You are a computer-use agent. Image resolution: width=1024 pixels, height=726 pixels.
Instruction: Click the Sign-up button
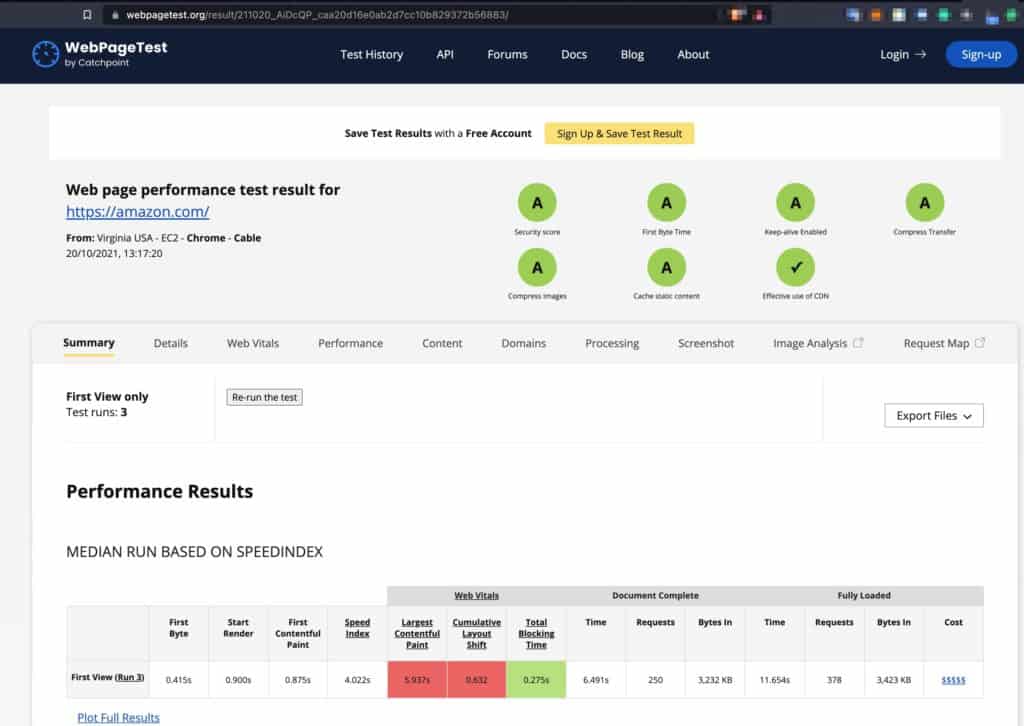tap(981, 55)
